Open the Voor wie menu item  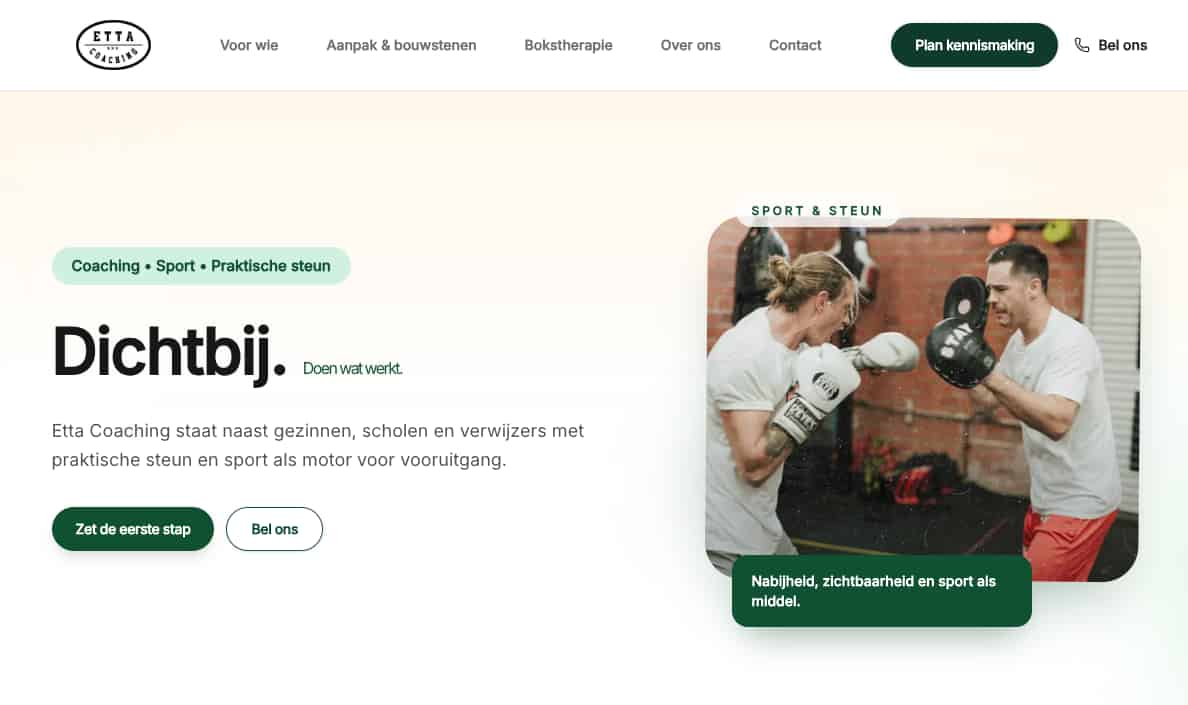(249, 45)
